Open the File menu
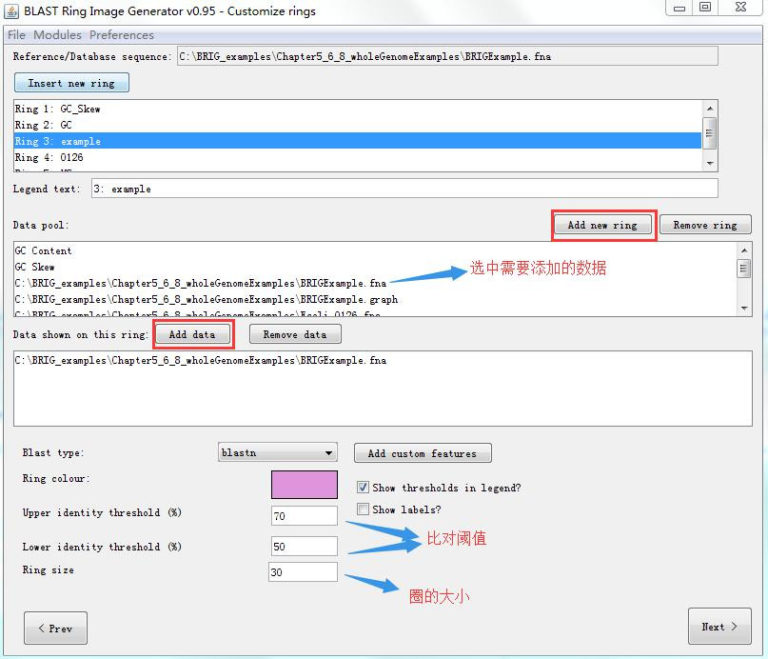This screenshot has height=659, width=768. (16, 35)
